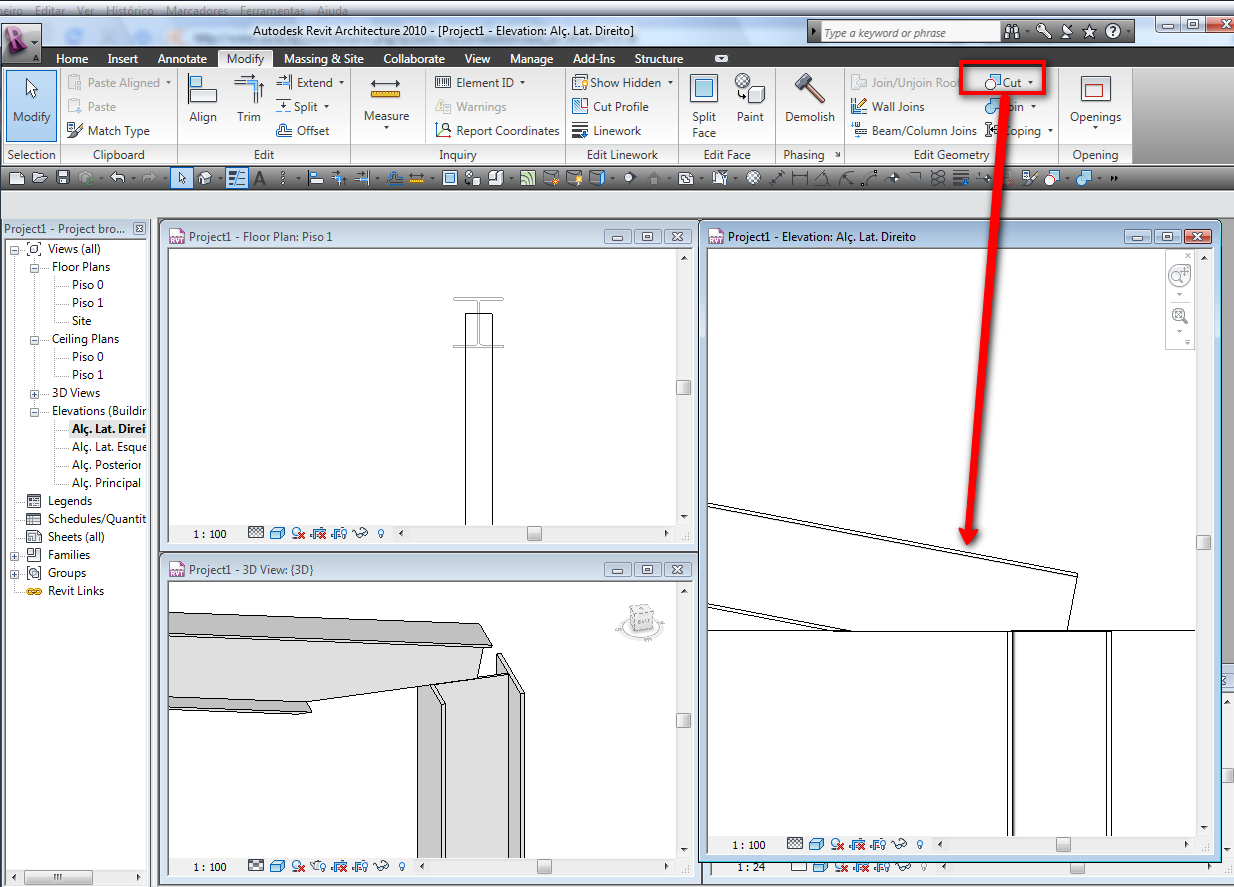Toggle Reveal Hidden Elements lightbulb in Floor Plan view

[x=381, y=534]
